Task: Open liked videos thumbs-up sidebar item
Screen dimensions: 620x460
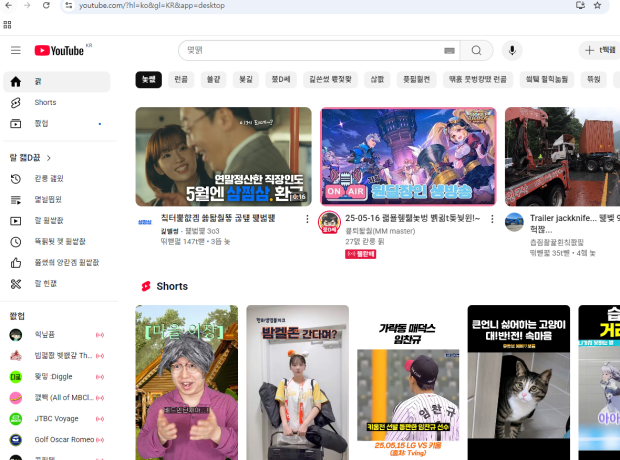Action: [15, 262]
